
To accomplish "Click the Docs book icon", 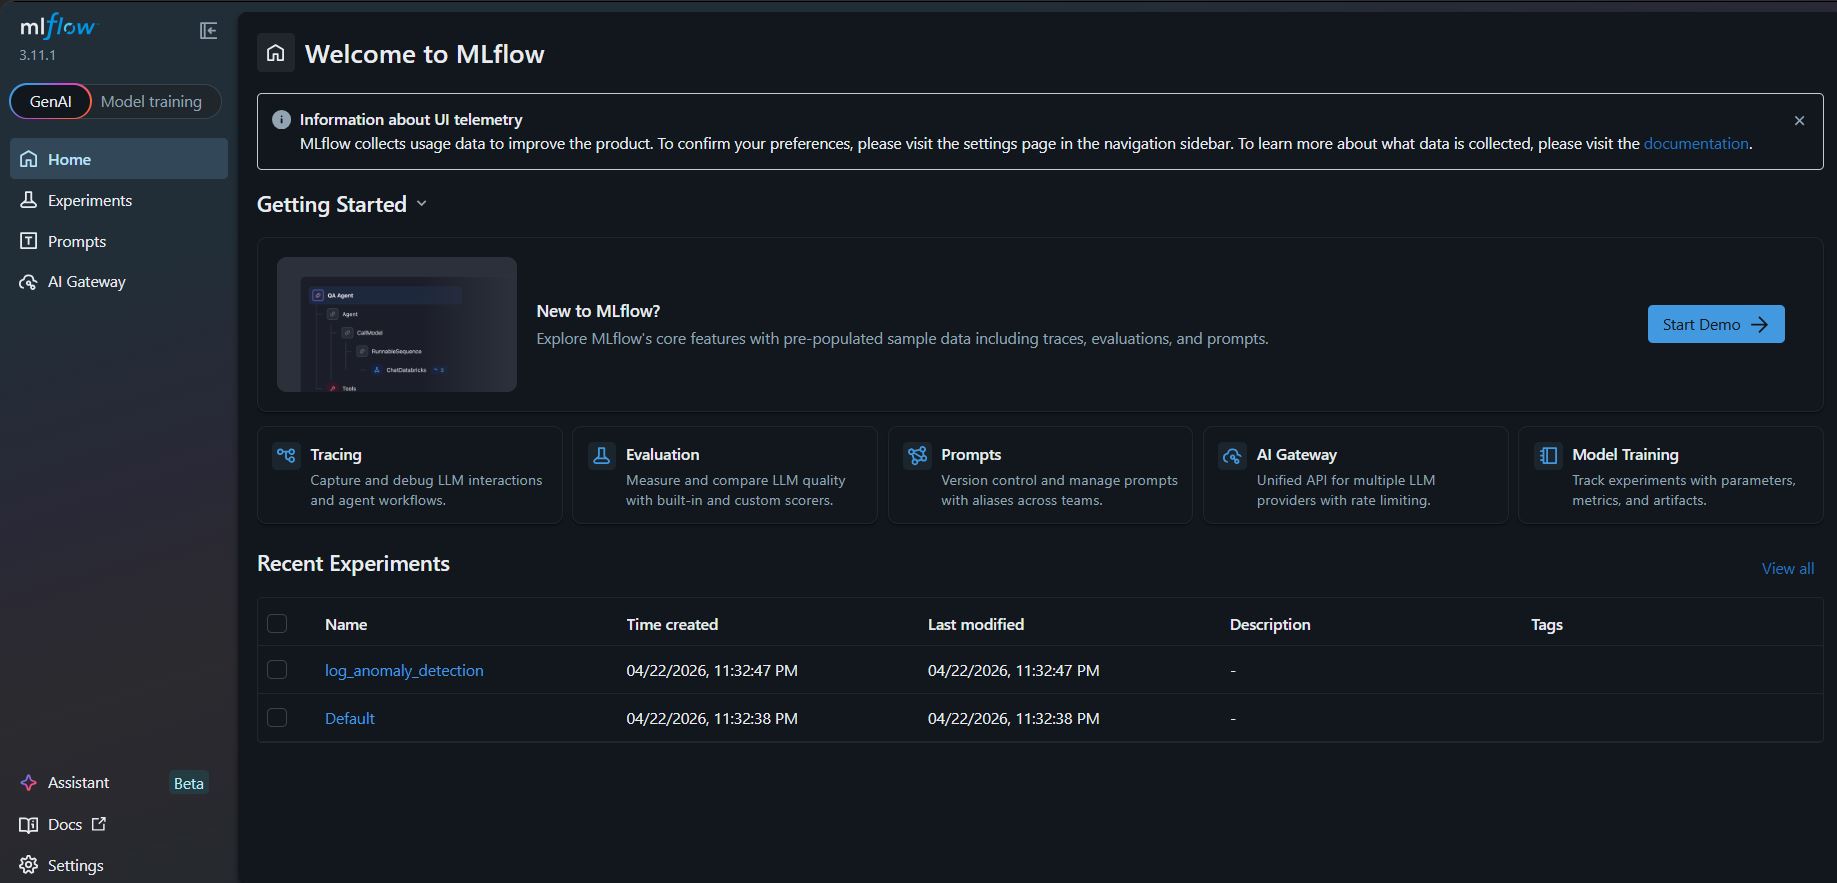I will coord(29,825).
